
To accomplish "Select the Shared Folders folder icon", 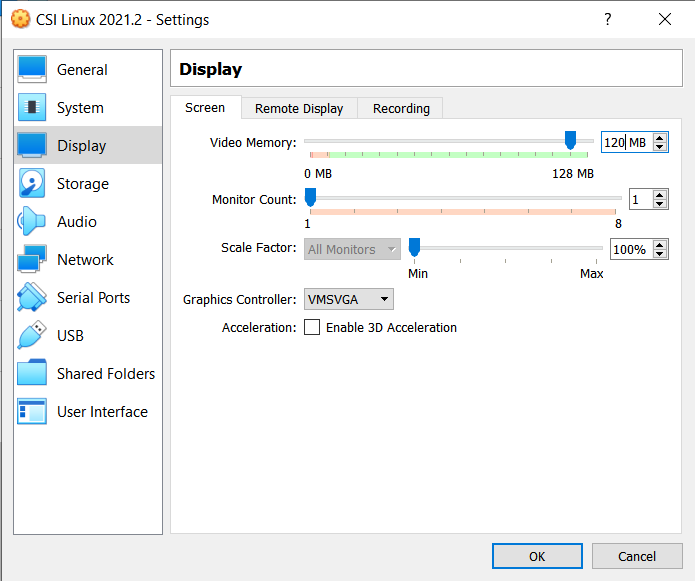I will pos(32,373).
